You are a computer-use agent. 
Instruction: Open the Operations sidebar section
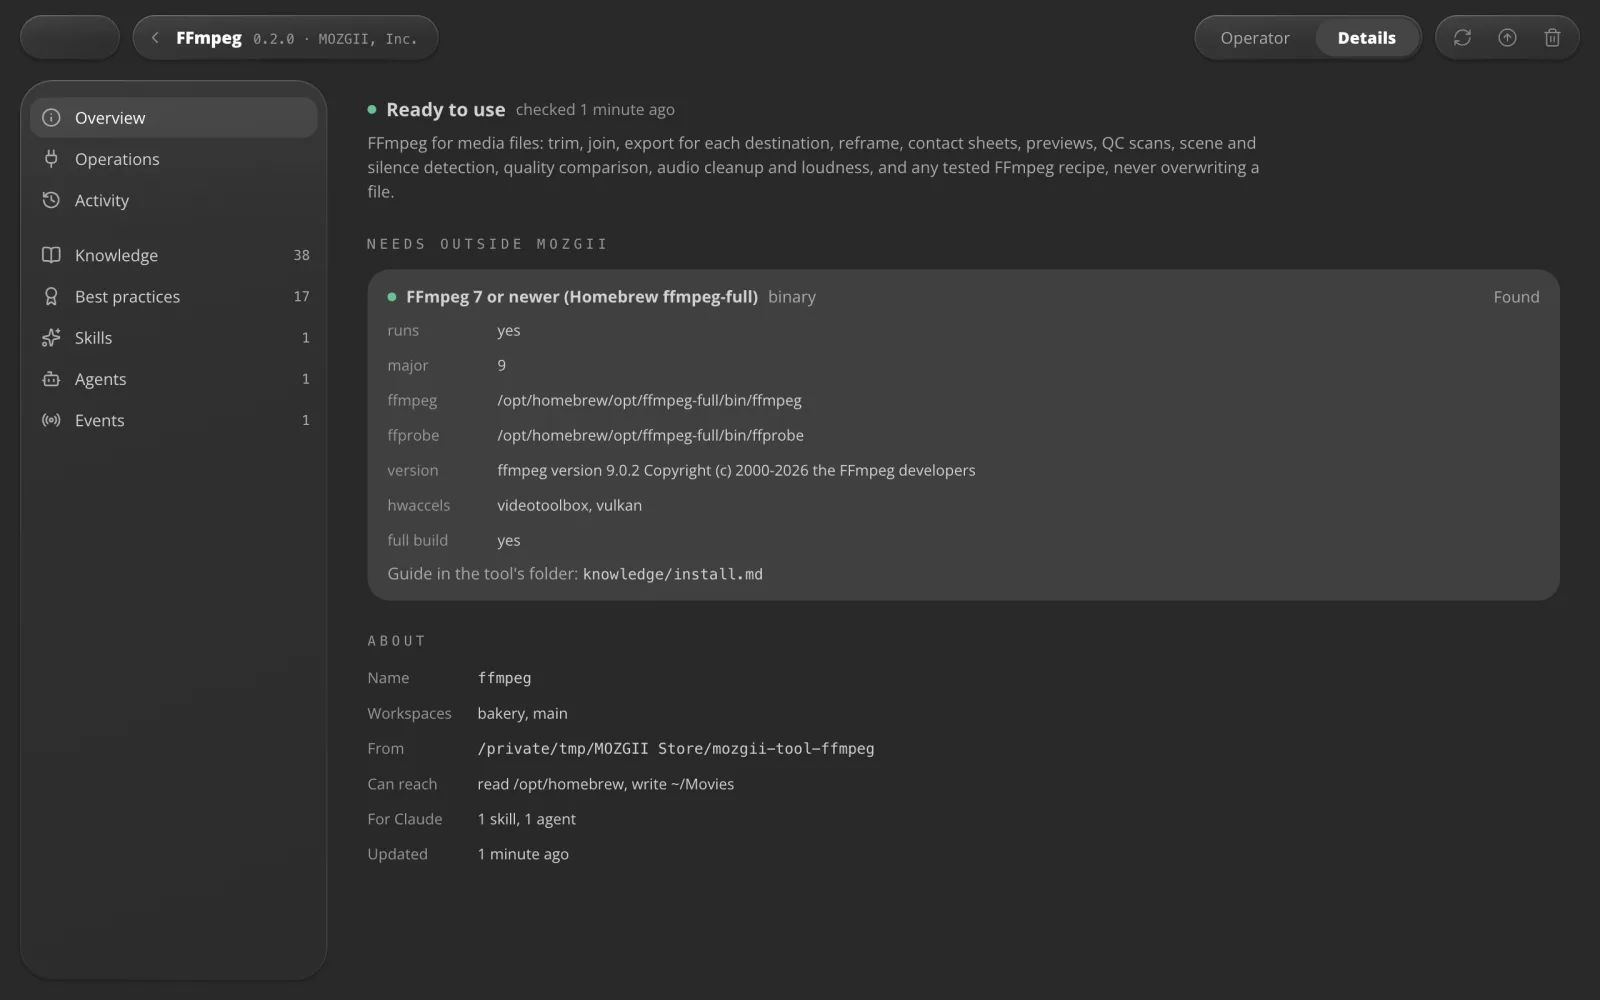(x=174, y=159)
